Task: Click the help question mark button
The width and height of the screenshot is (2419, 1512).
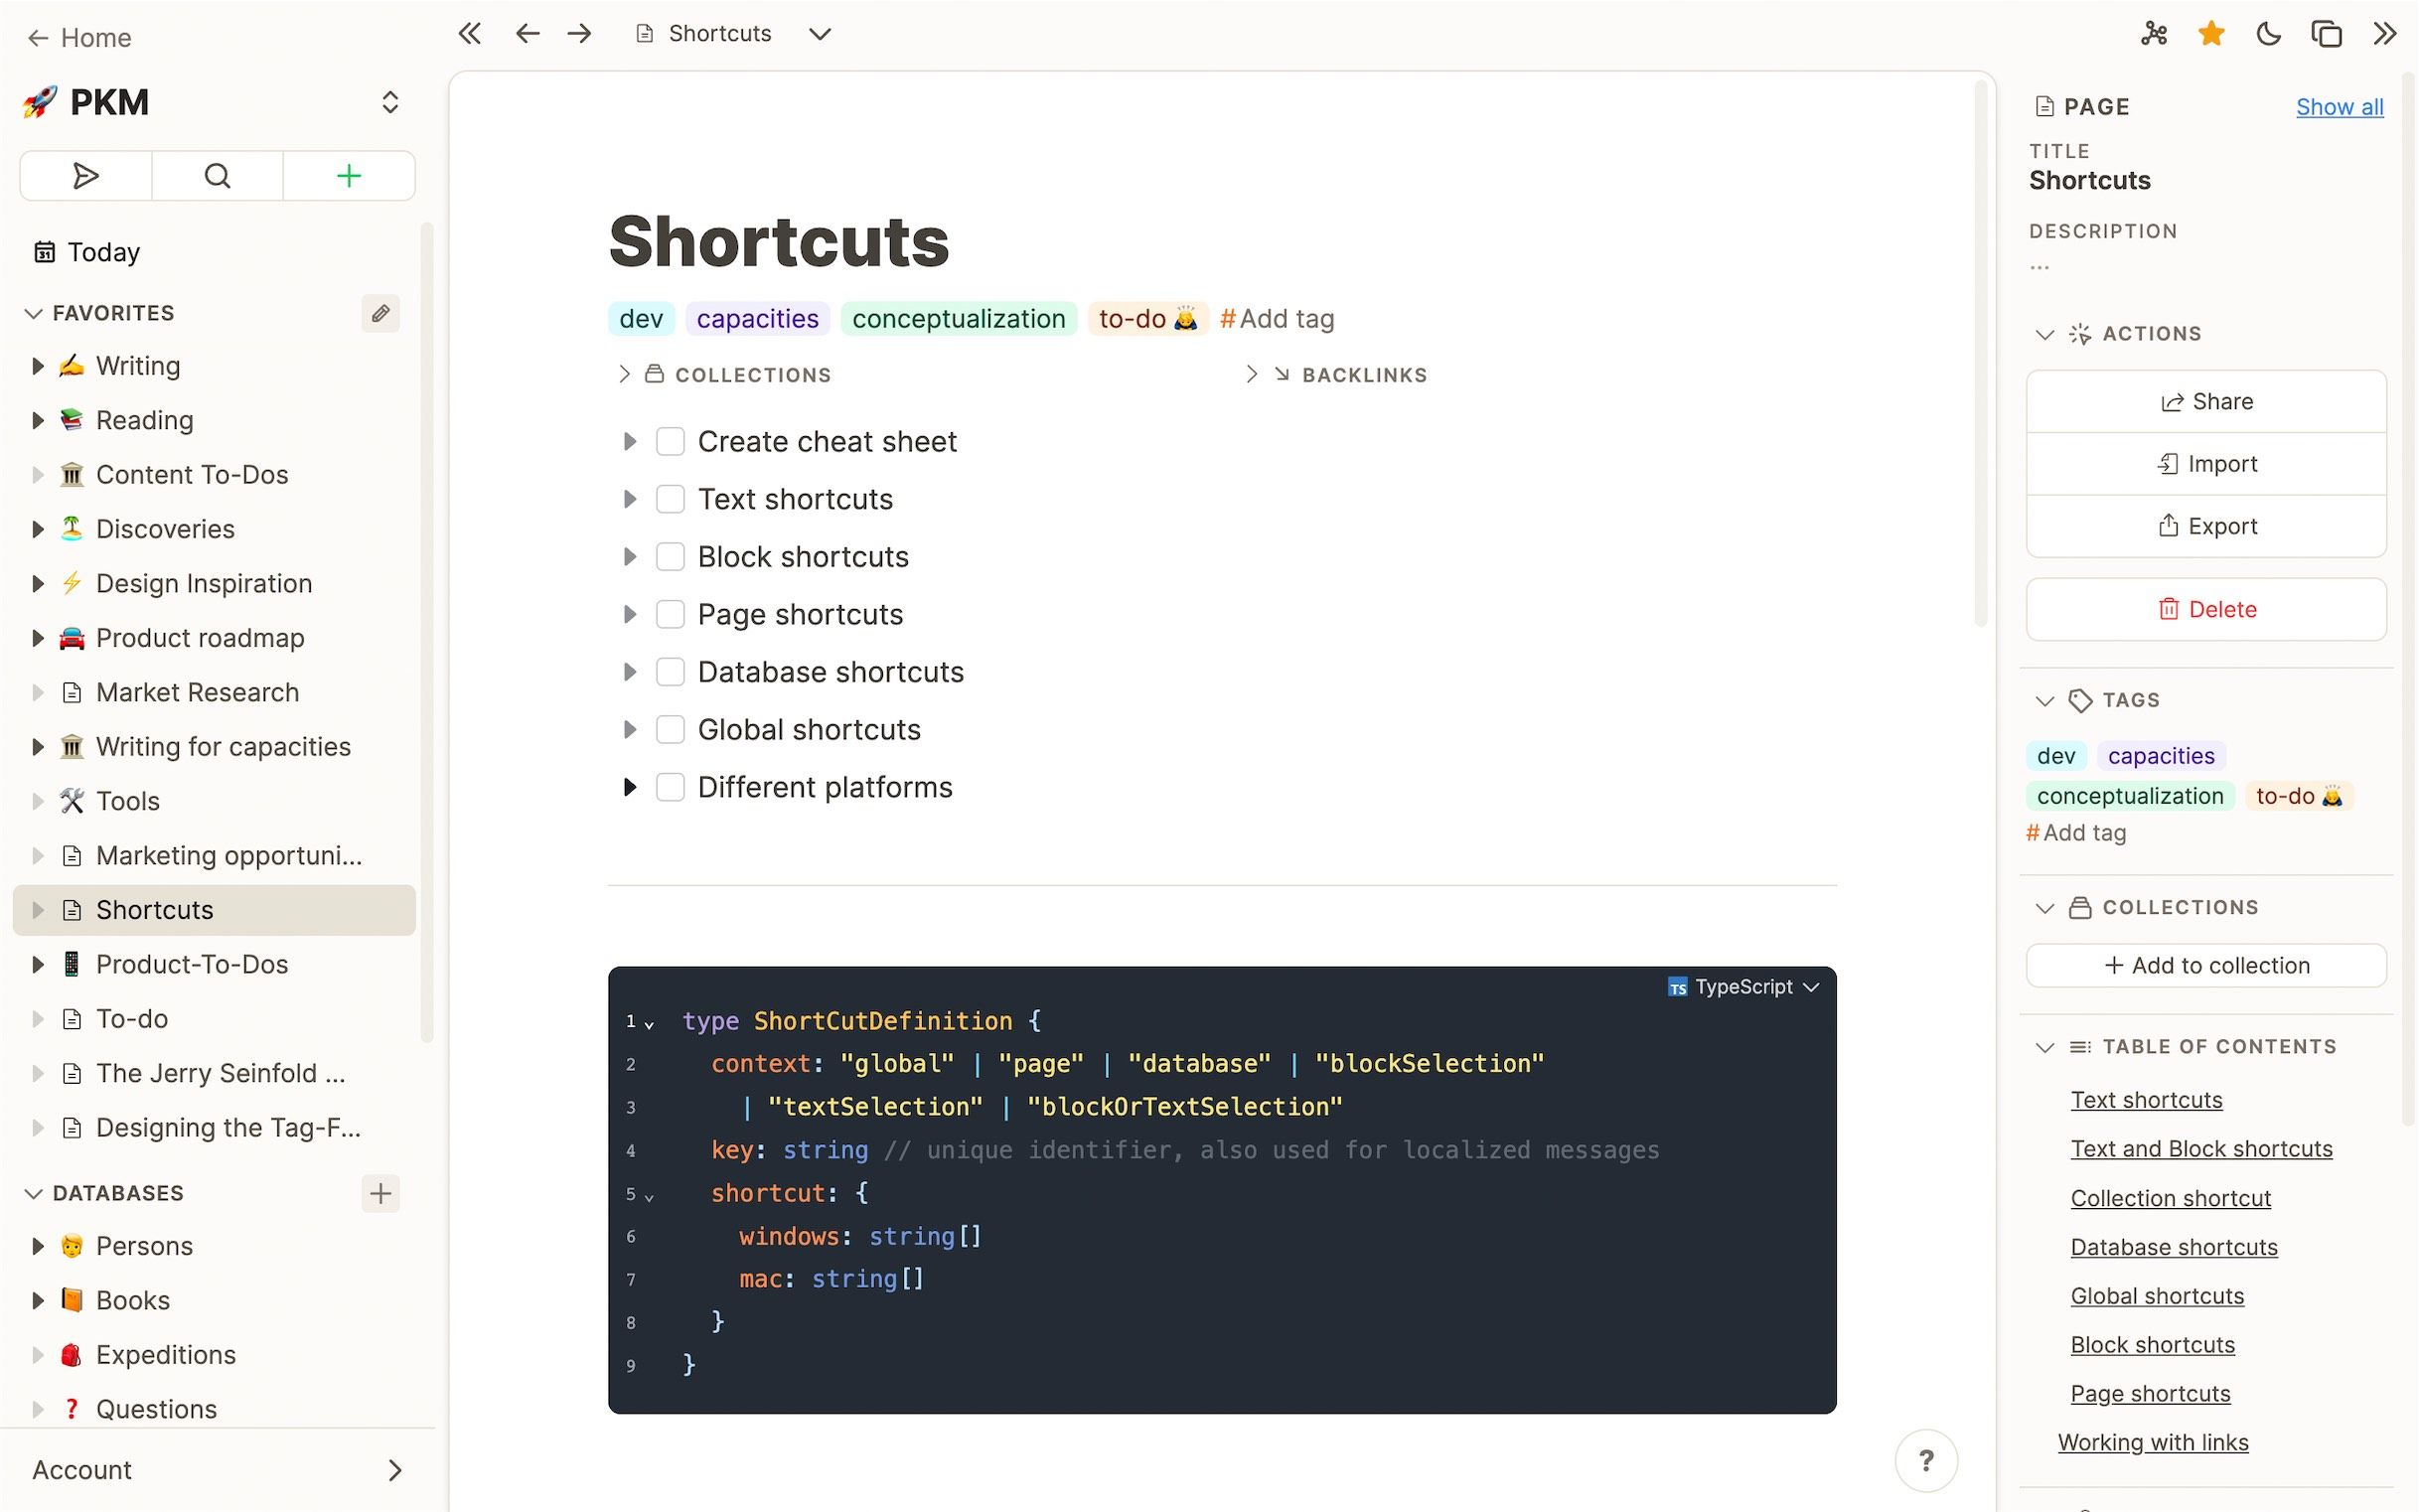Action: [x=1925, y=1461]
